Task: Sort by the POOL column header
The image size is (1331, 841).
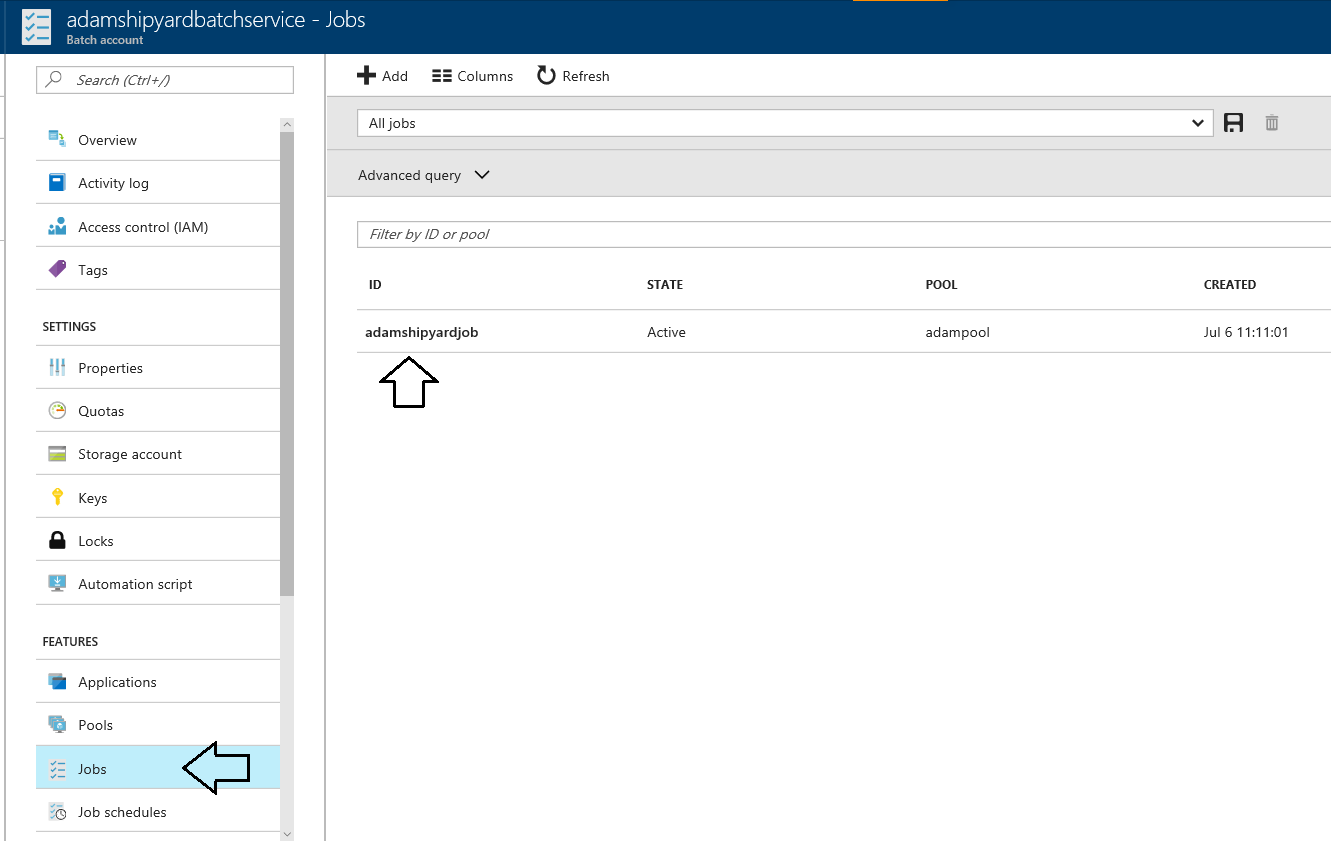Action: [x=941, y=285]
